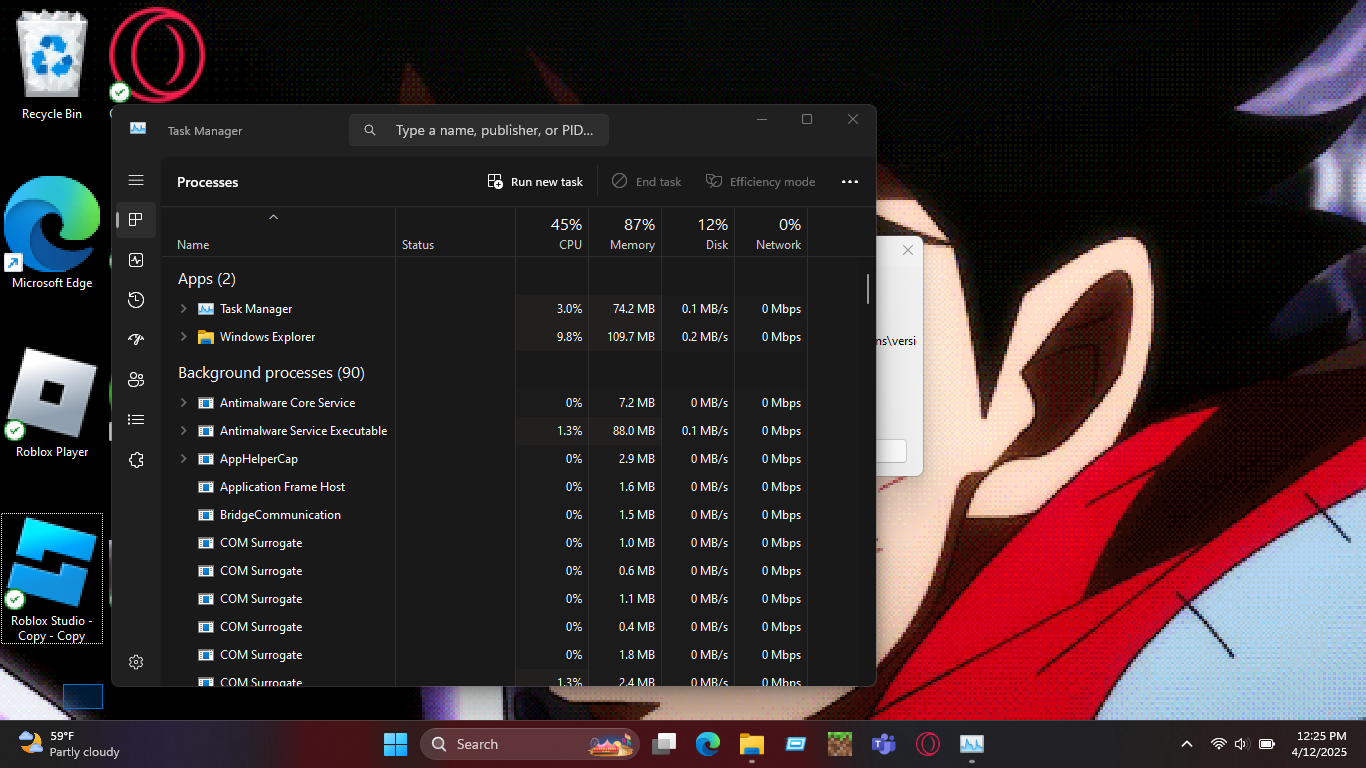Viewport: 1366px width, 768px height.
Task: Show hidden icons in the system tray
Action: pyautogui.click(x=1187, y=744)
